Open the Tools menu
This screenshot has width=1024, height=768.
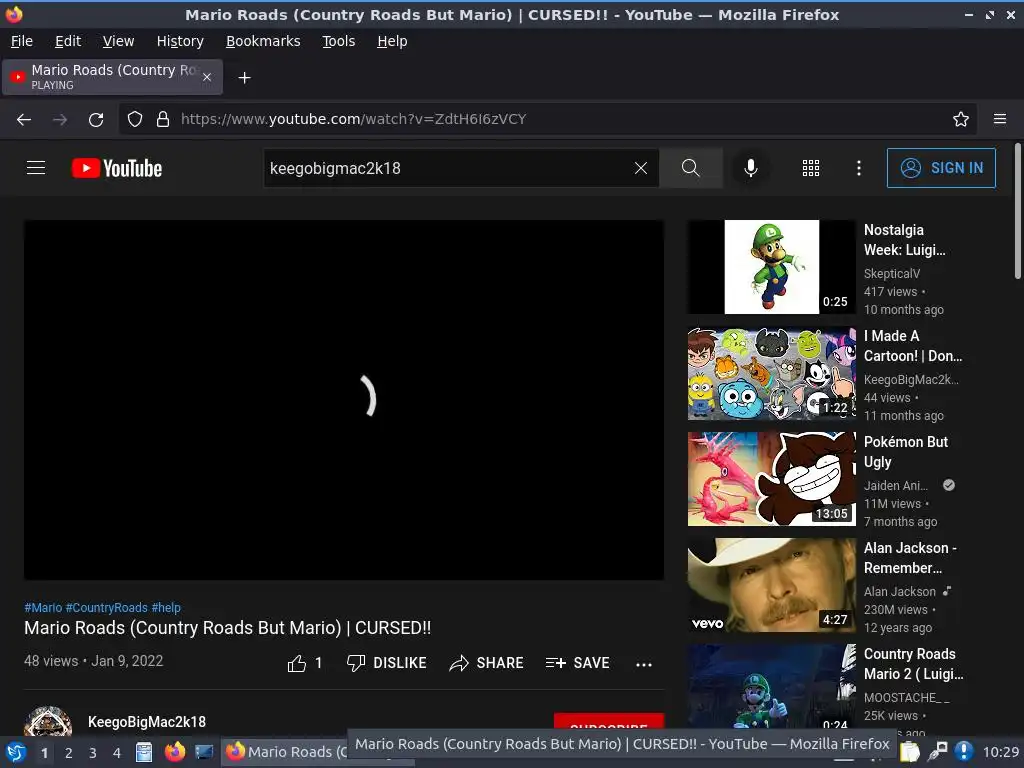338,41
